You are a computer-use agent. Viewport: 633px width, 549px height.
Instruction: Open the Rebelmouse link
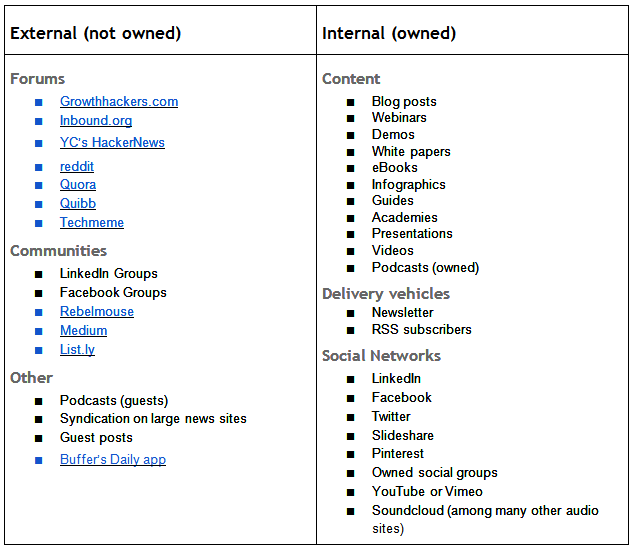pyautogui.click(x=97, y=312)
